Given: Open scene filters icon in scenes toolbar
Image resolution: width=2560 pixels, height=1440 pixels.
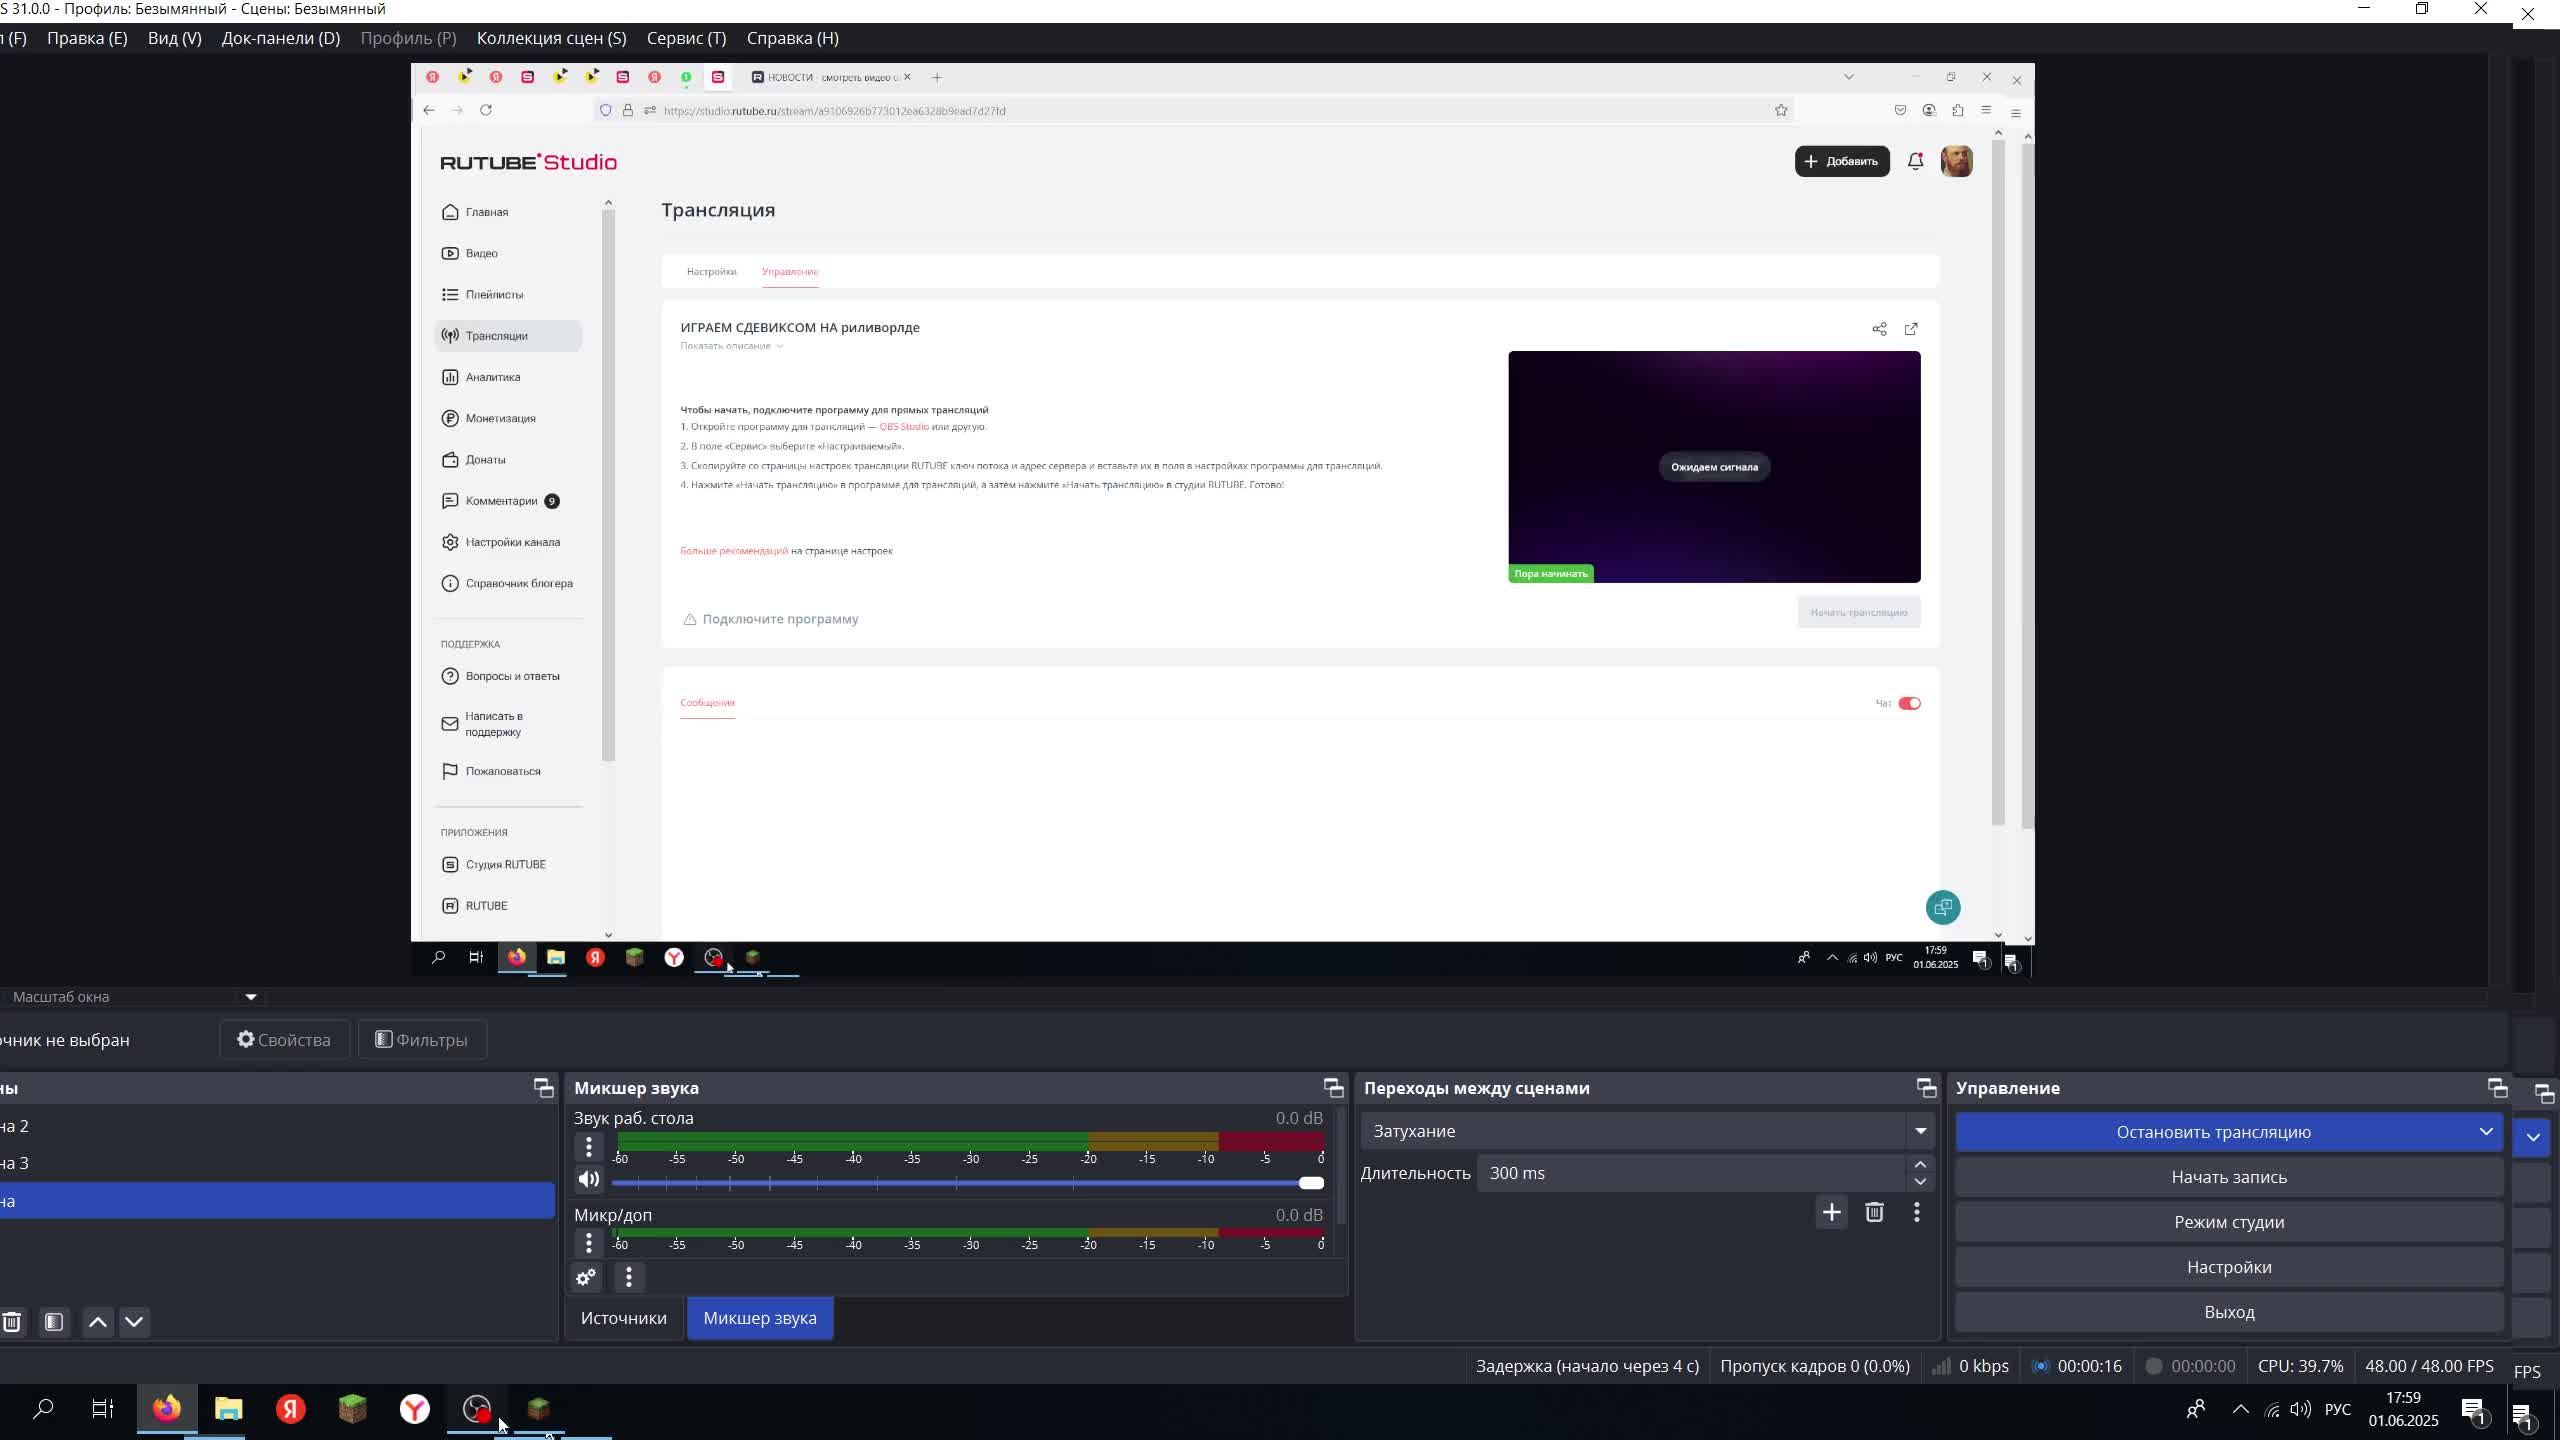Looking at the screenshot, I should (x=54, y=1322).
